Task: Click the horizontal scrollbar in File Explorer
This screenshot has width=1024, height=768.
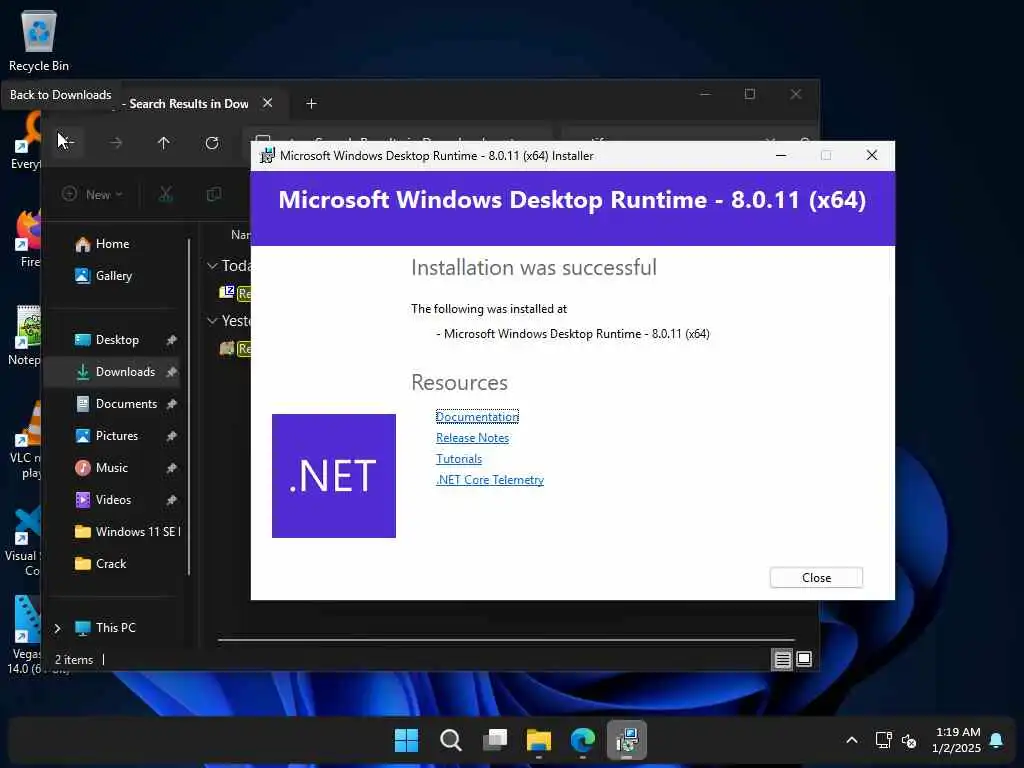Action: pos(506,640)
